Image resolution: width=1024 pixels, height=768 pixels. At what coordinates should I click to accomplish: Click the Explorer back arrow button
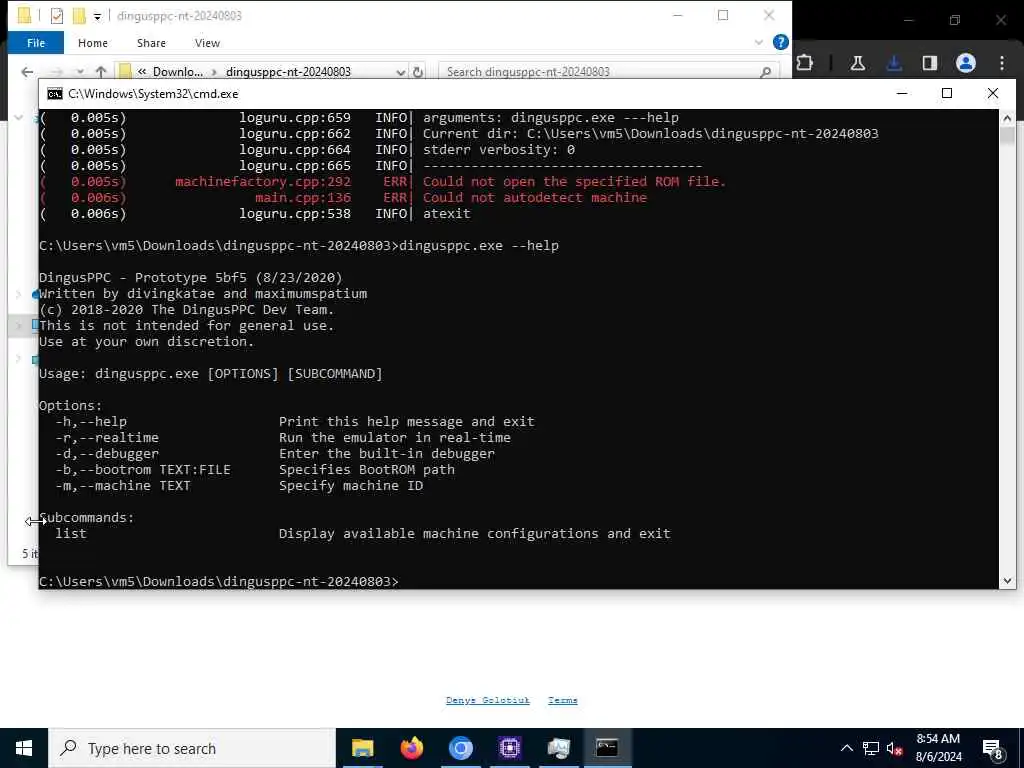pos(27,72)
